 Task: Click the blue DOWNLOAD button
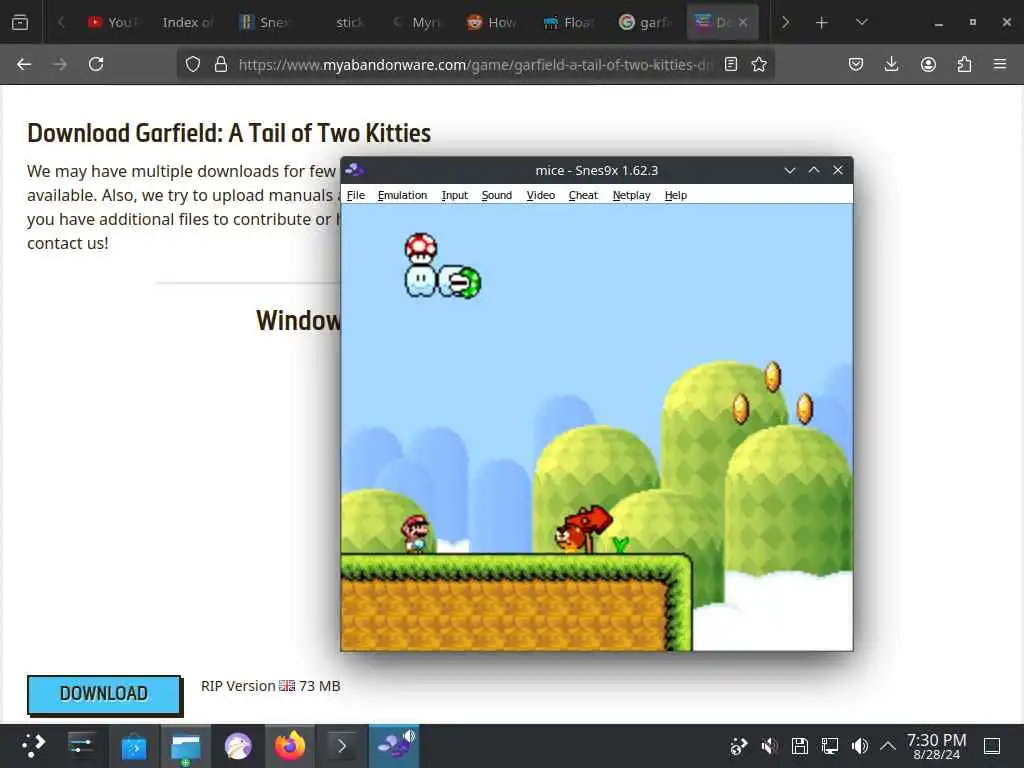pos(104,694)
